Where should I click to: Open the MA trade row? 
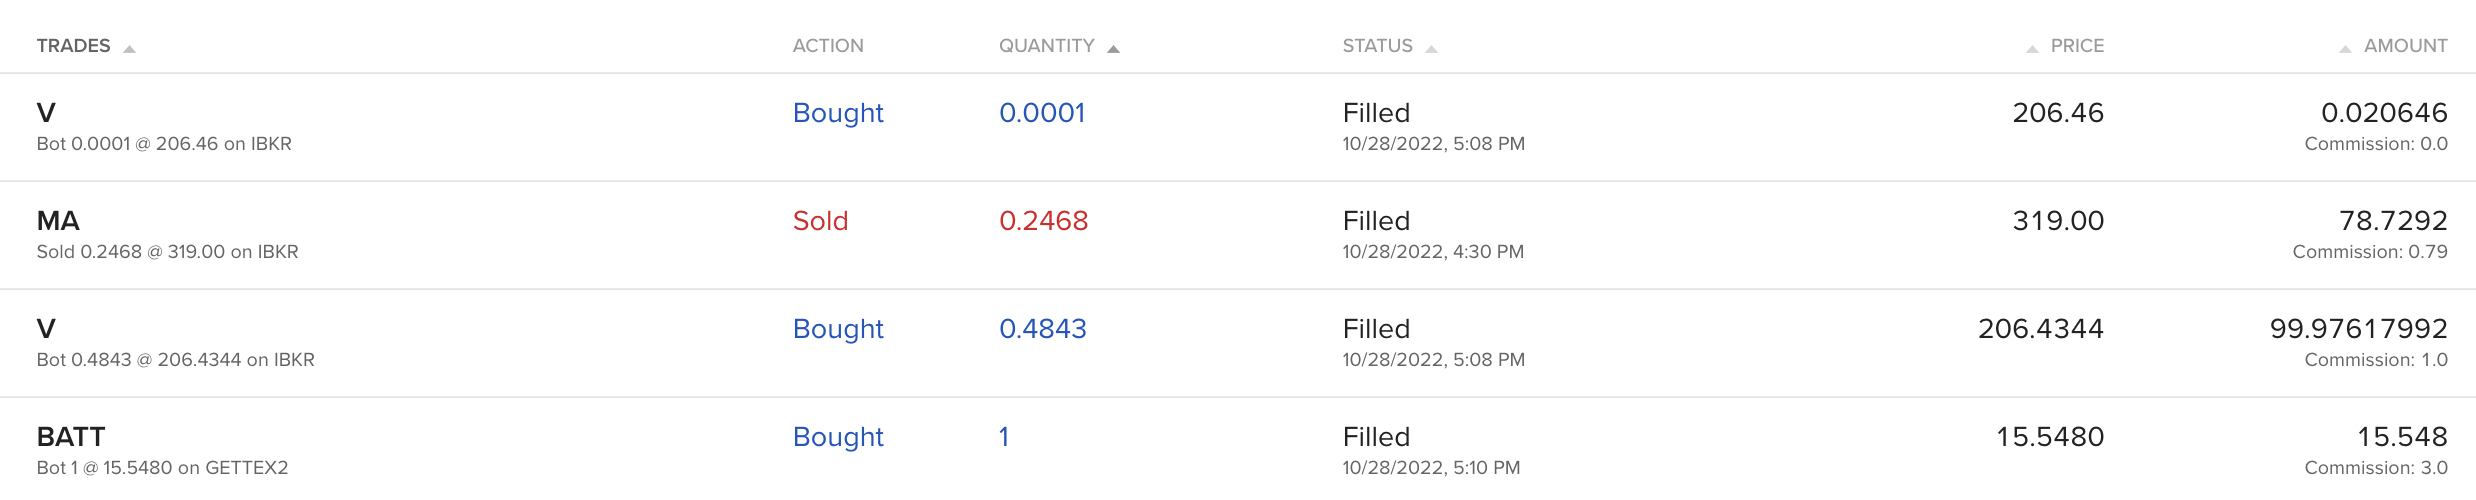click(x=1238, y=235)
